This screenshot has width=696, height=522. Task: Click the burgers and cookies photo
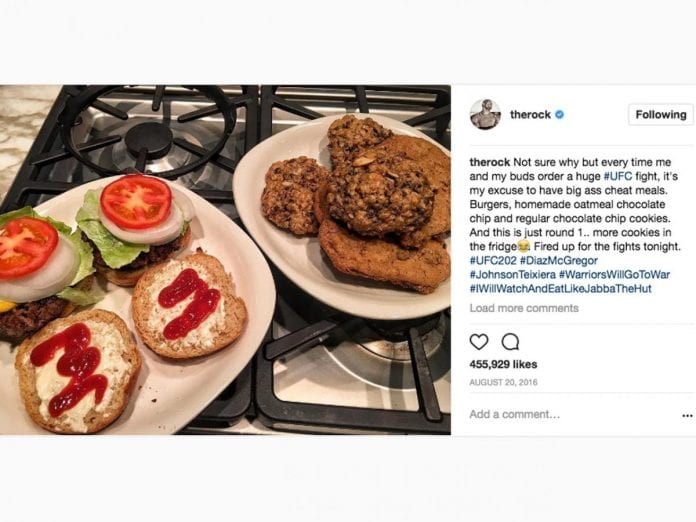tap(225, 260)
